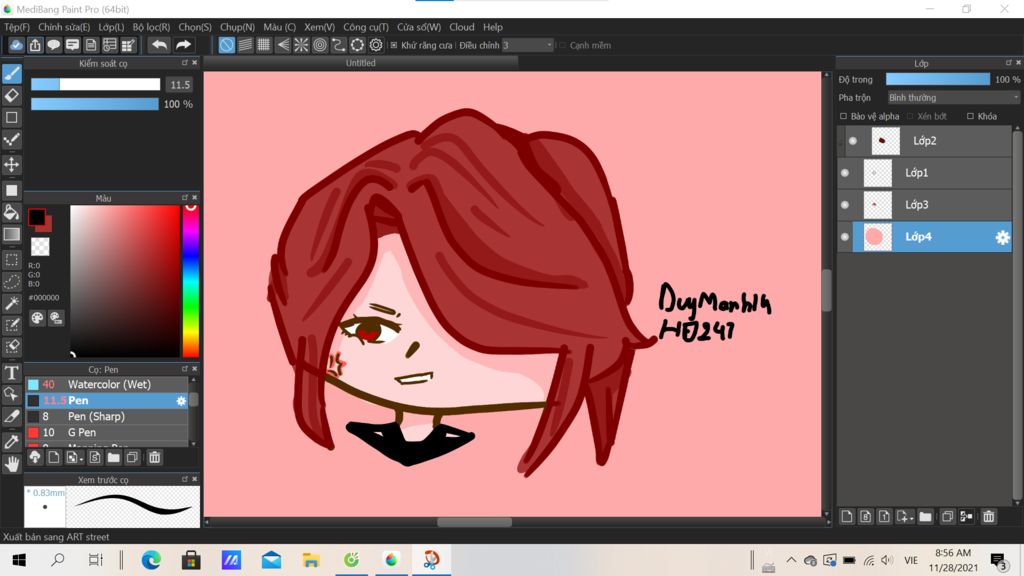Toggle the Xén bớt checkbox
1024x576 pixels.
(910, 116)
